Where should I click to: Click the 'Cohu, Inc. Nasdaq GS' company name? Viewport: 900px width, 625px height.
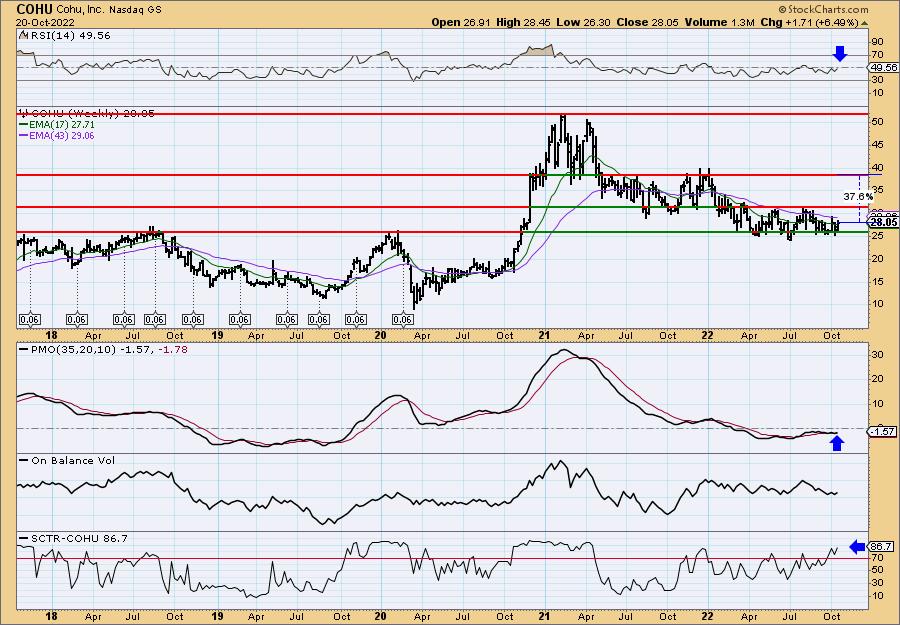tap(110, 10)
